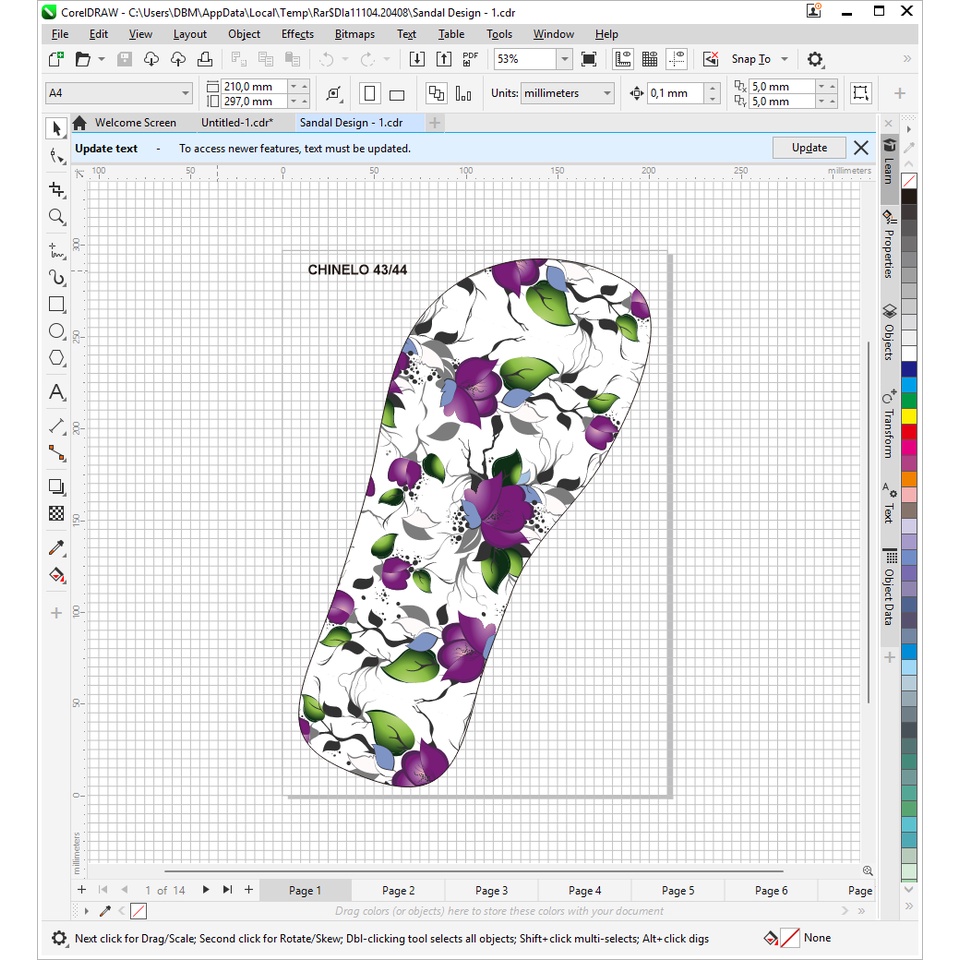Image resolution: width=960 pixels, height=960 pixels.
Task: Go to Page 3 tab
Action: [x=491, y=890]
